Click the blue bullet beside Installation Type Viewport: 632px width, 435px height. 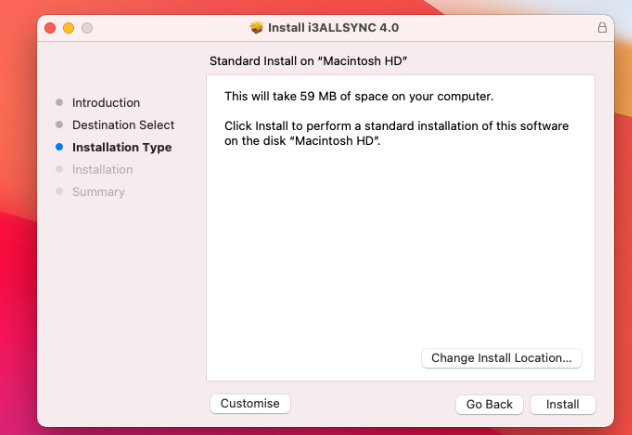coord(59,147)
